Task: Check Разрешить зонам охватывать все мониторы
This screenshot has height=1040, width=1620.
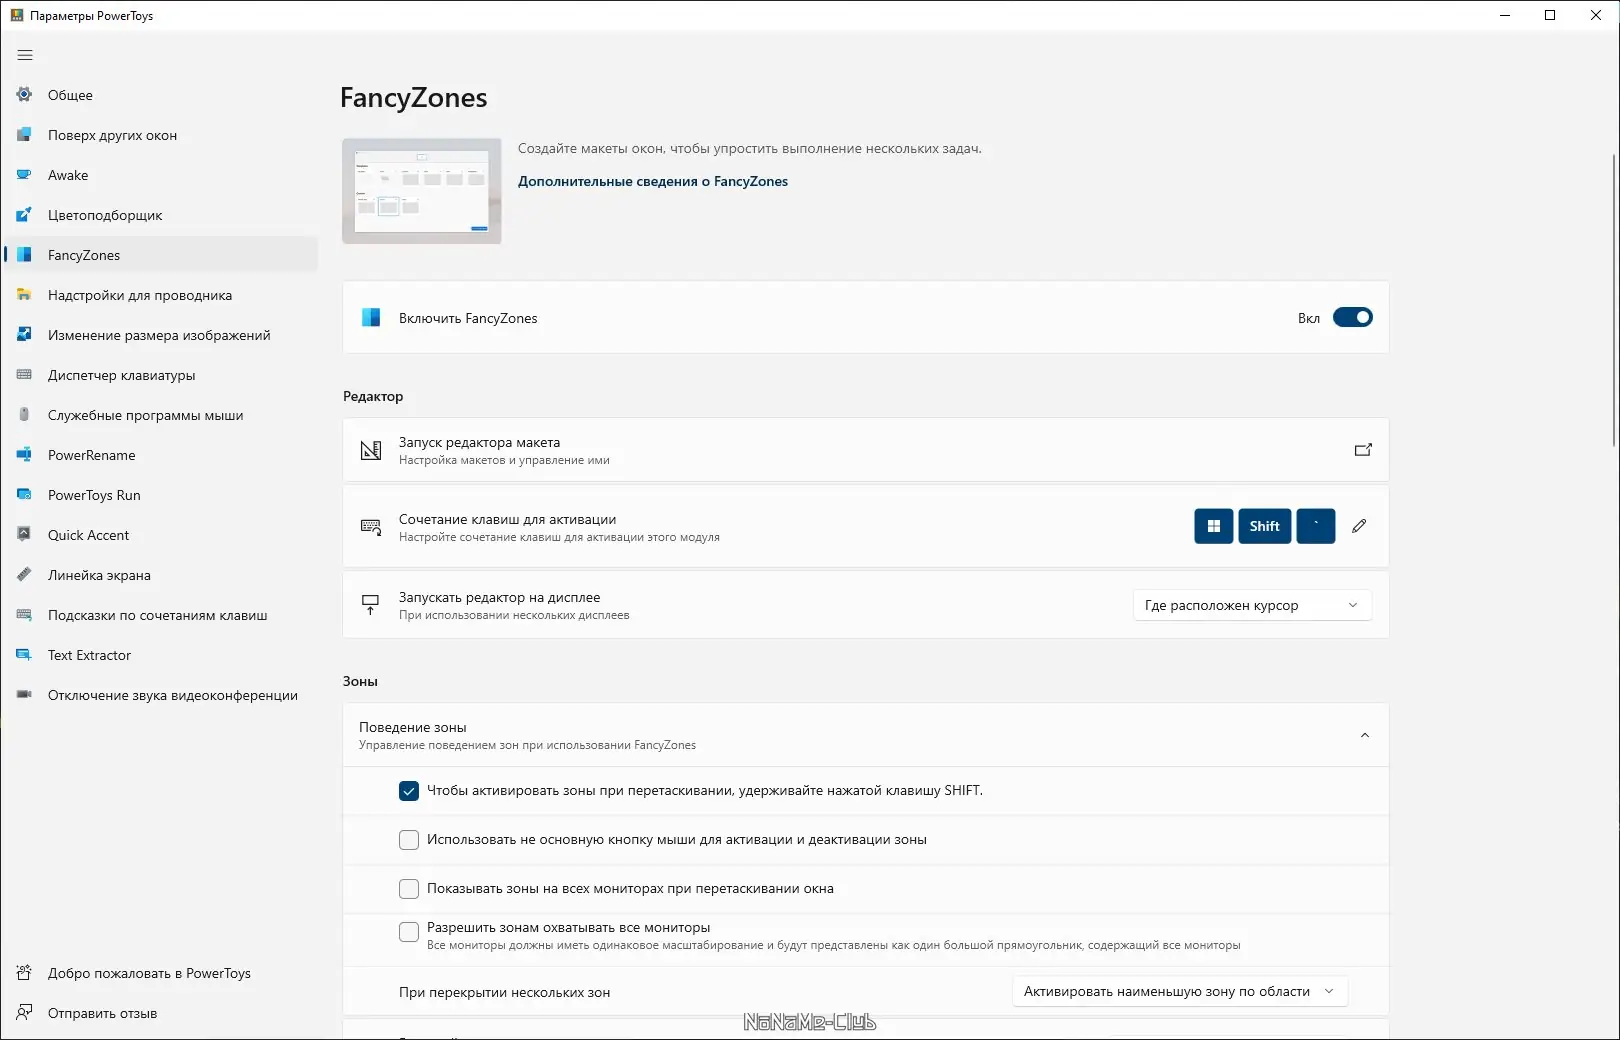Action: point(409,932)
